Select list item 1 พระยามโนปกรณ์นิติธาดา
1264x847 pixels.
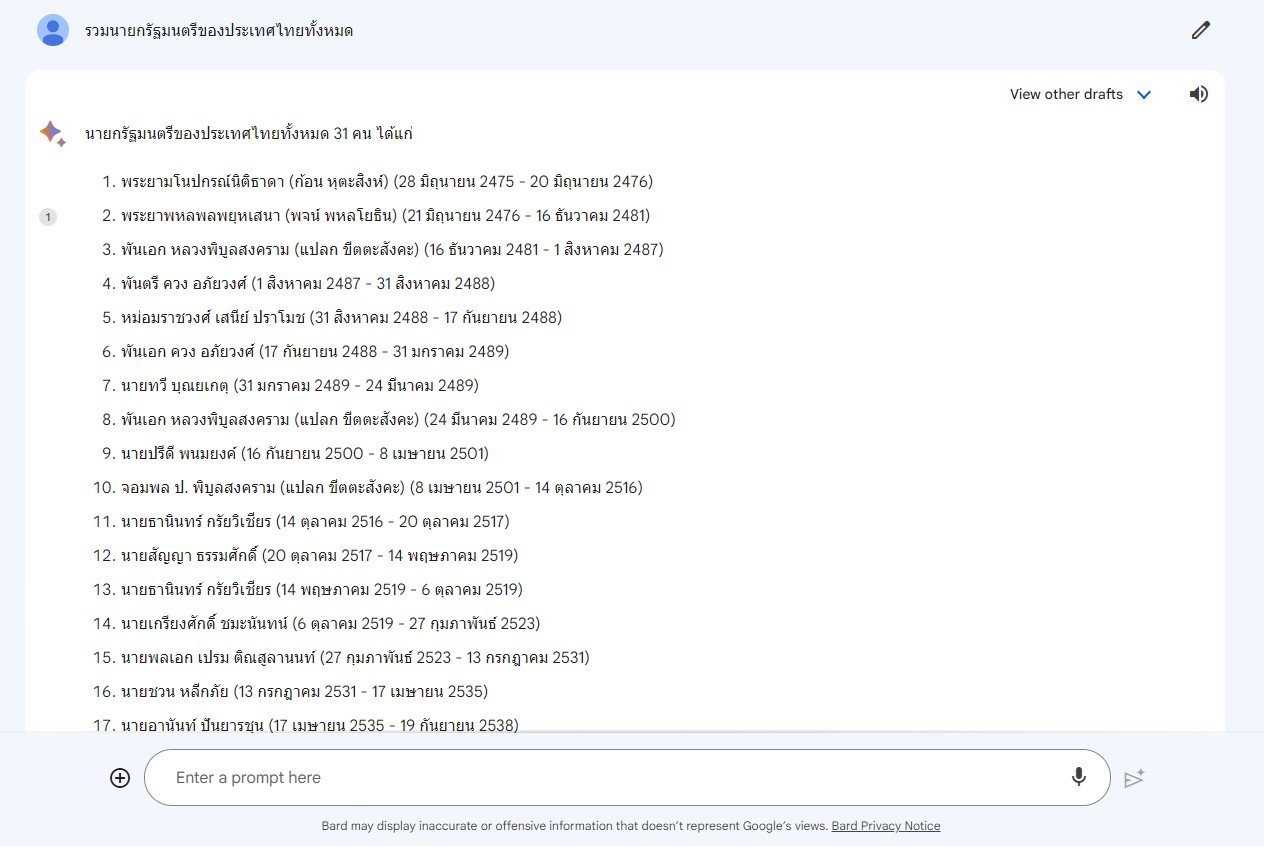tap(386, 182)
